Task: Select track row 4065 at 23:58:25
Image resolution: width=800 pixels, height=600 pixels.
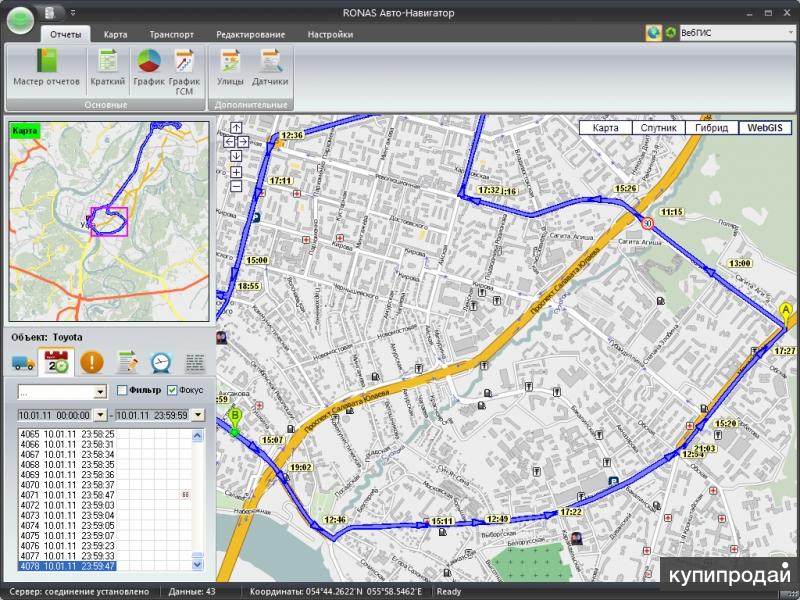Action: click(67, 434)
